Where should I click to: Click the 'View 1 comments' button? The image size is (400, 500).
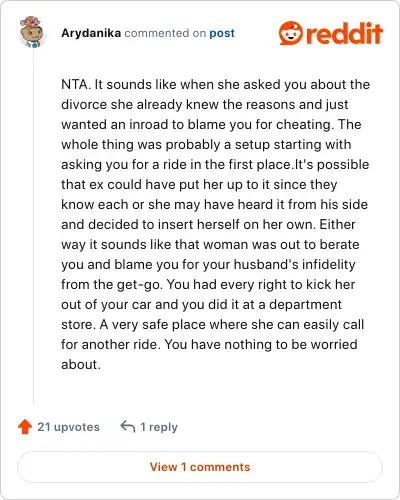pyautogui.click(x=200, y=467)
